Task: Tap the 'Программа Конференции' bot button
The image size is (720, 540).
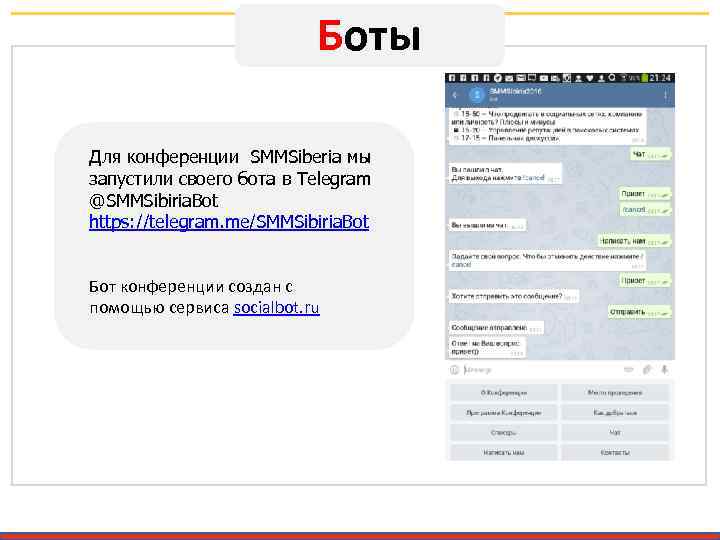Action: (x=504, y=413)
